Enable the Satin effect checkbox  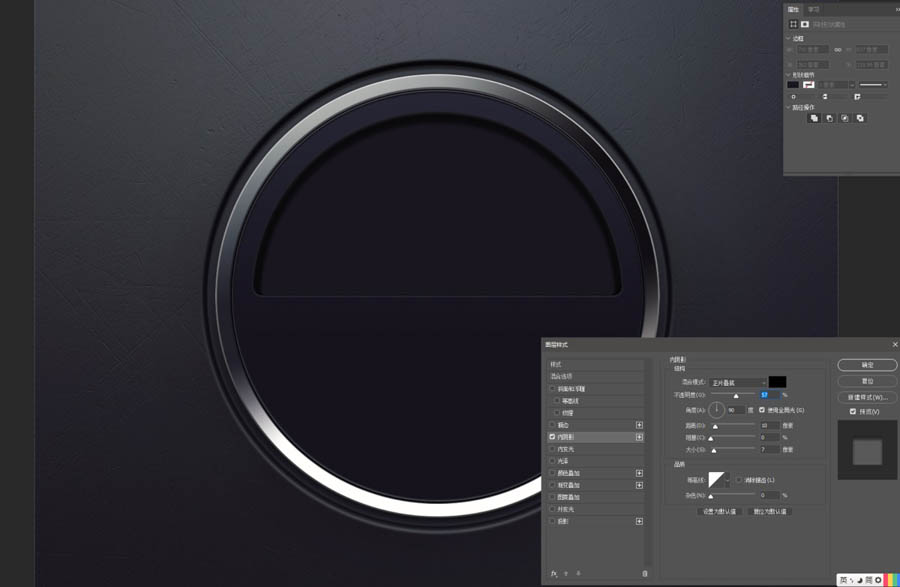pyautogui.click(x=552, y=461)
